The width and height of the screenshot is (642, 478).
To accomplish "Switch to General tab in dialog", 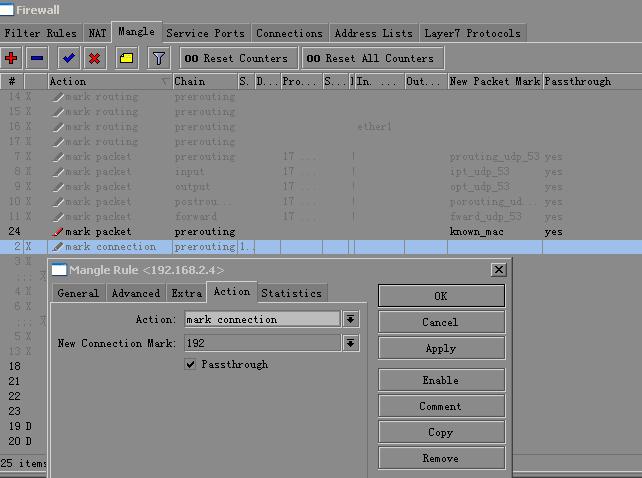I will point(78,293).
